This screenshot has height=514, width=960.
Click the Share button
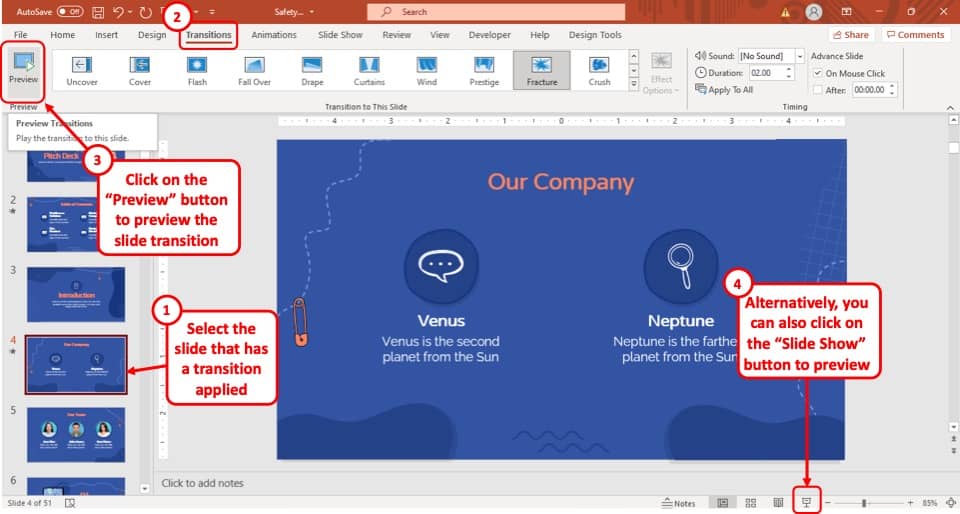coord(850,35)
